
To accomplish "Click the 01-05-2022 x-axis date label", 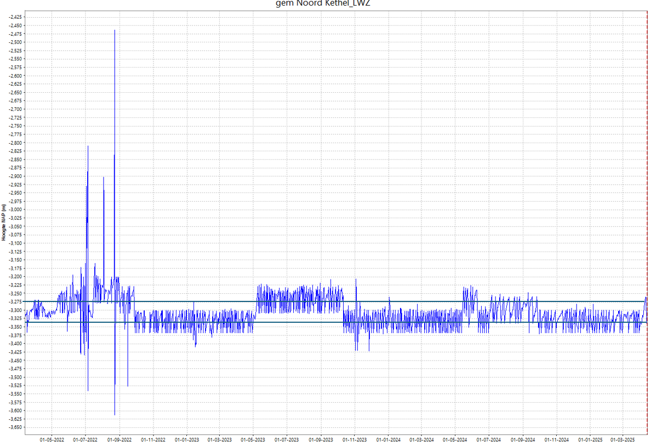I will coord(51,438).
